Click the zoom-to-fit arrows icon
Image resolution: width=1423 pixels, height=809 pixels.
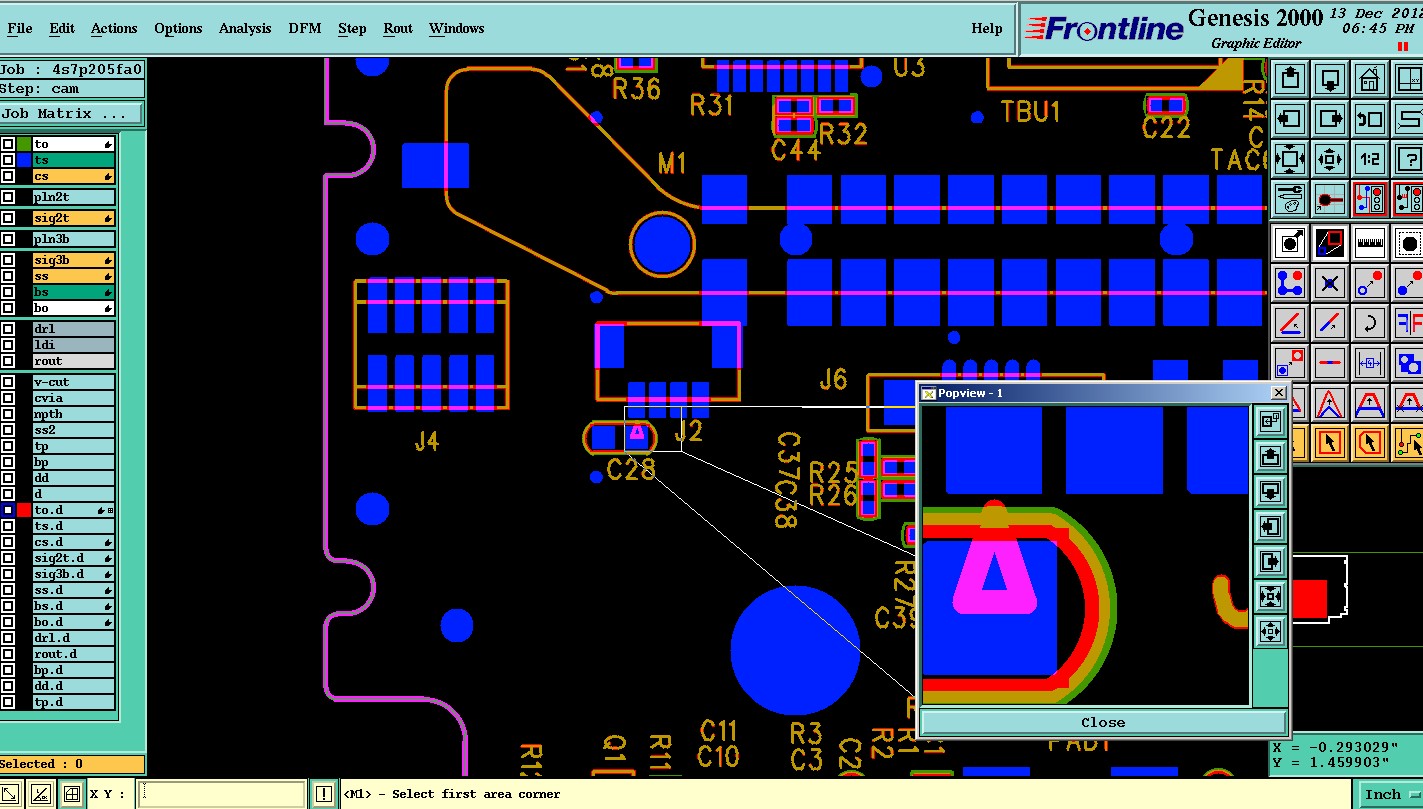click(x=1290, y=159)
